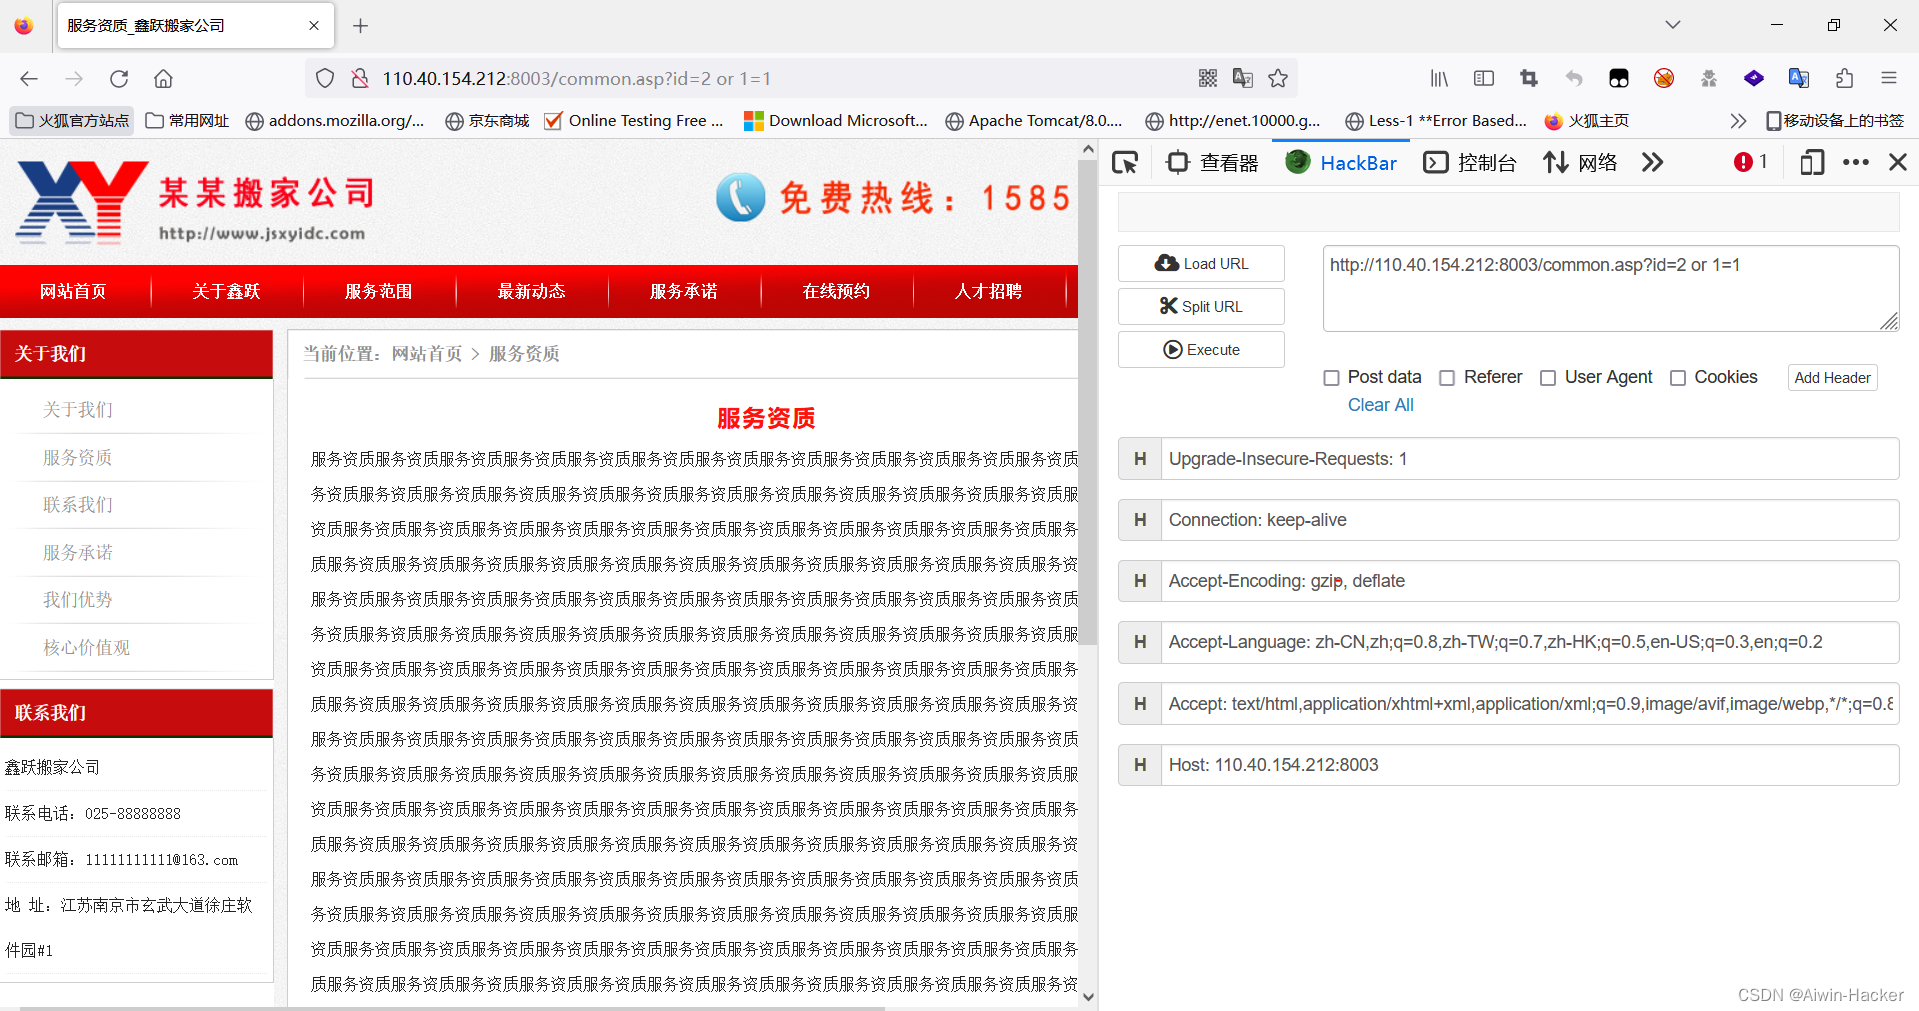Edit the Upgrade-Insecure-Requests header field
The image size is (1919, 1011).
1529,459
